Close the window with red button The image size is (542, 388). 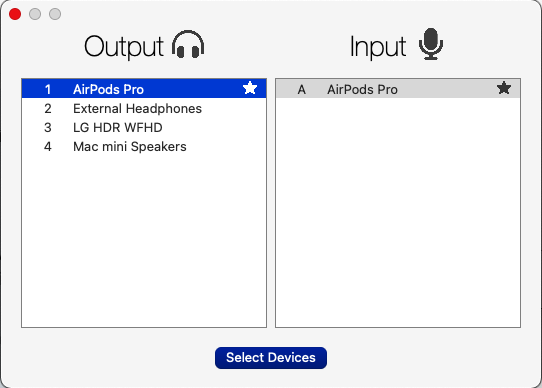(15, 14)
